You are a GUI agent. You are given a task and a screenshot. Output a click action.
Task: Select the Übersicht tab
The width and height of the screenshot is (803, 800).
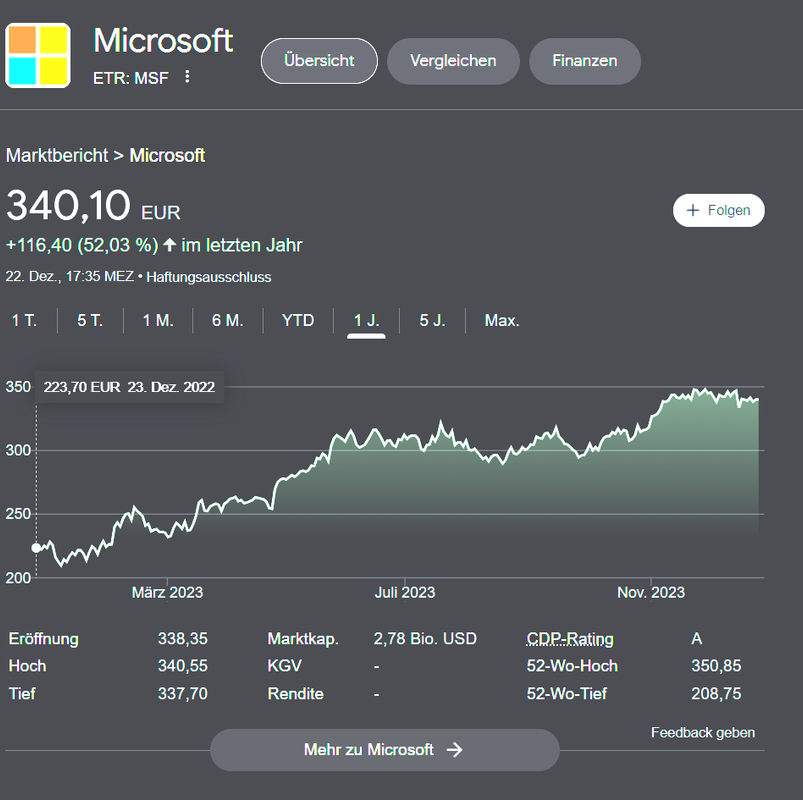[x=319, y=61]
